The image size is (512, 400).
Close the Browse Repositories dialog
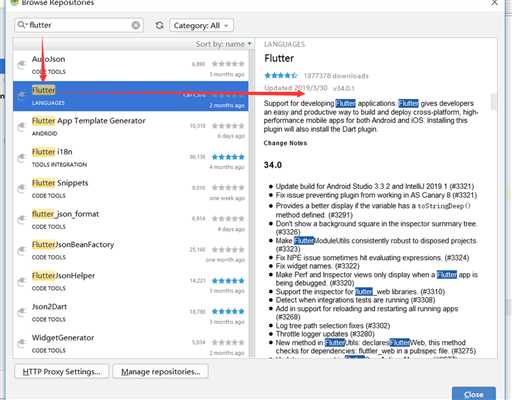(x=474, y=394)
